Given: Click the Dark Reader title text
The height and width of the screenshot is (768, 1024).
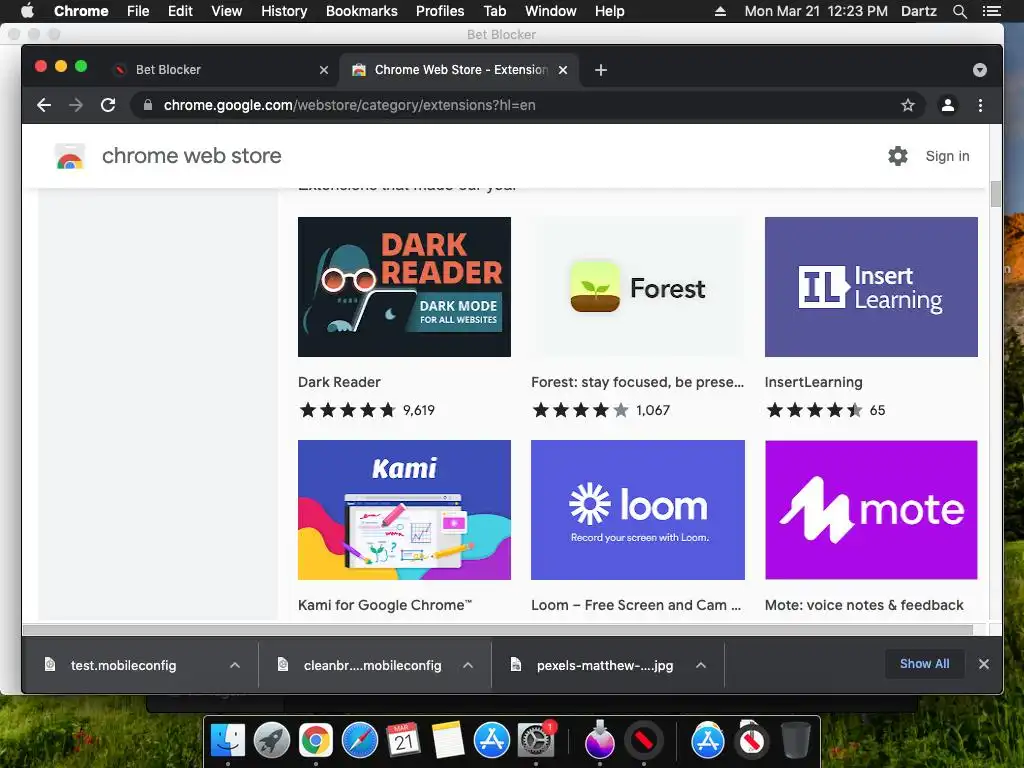Looking at the screenshot, I should click(x=339, y=382).
